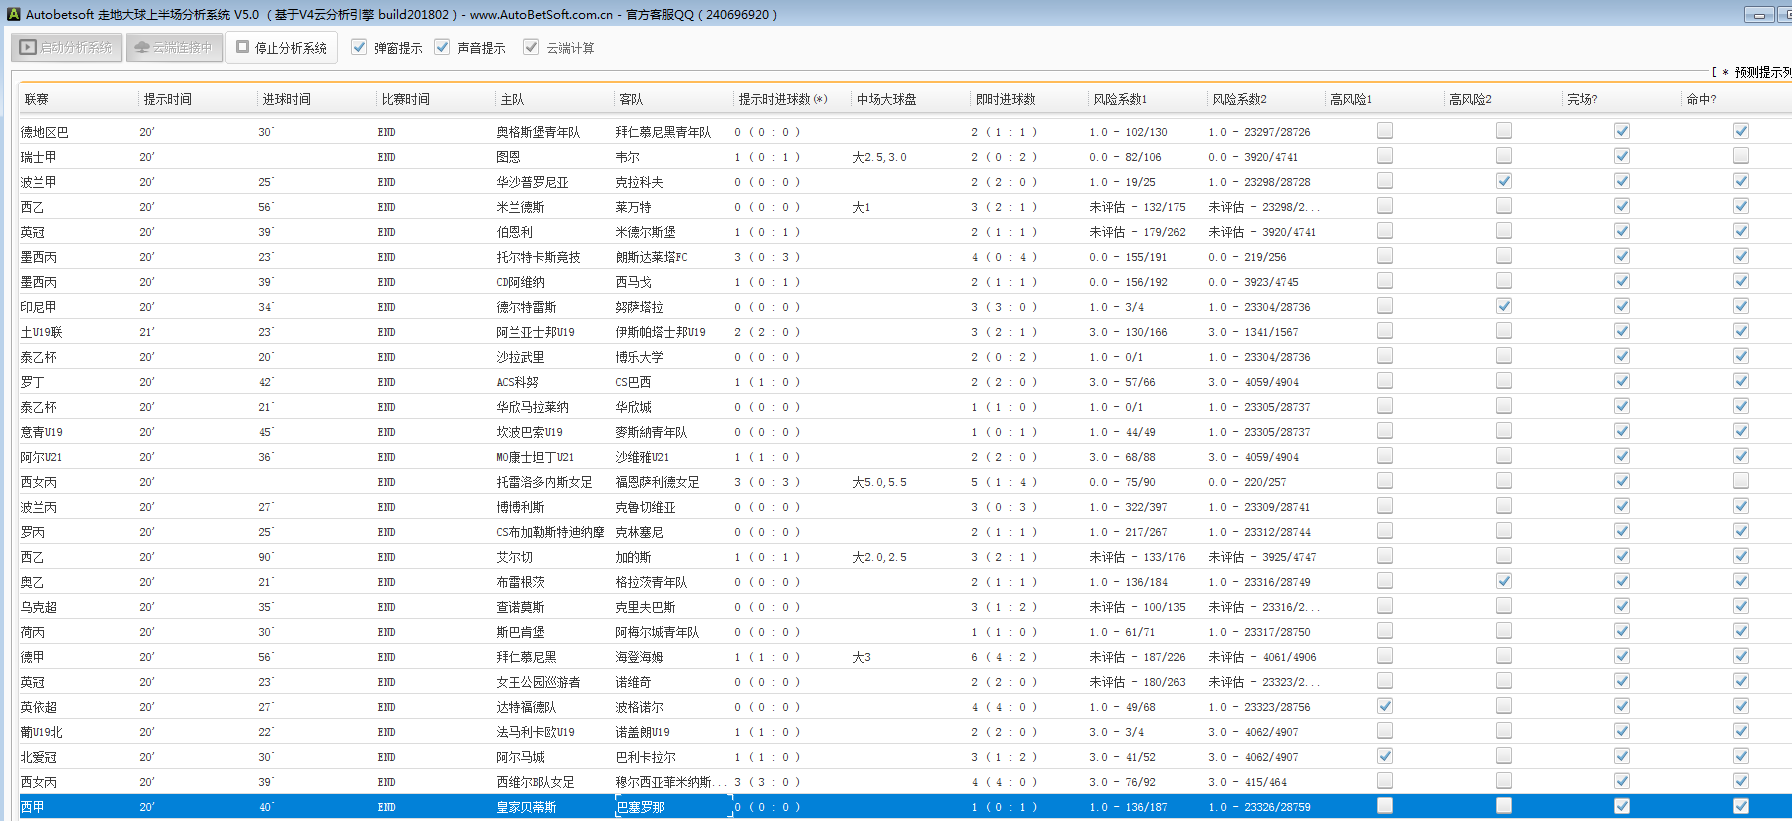Uncheck 完场? in the 德地区巴 row
This screenshot has height=821, width=1792.
click(x=1622, y=131)
